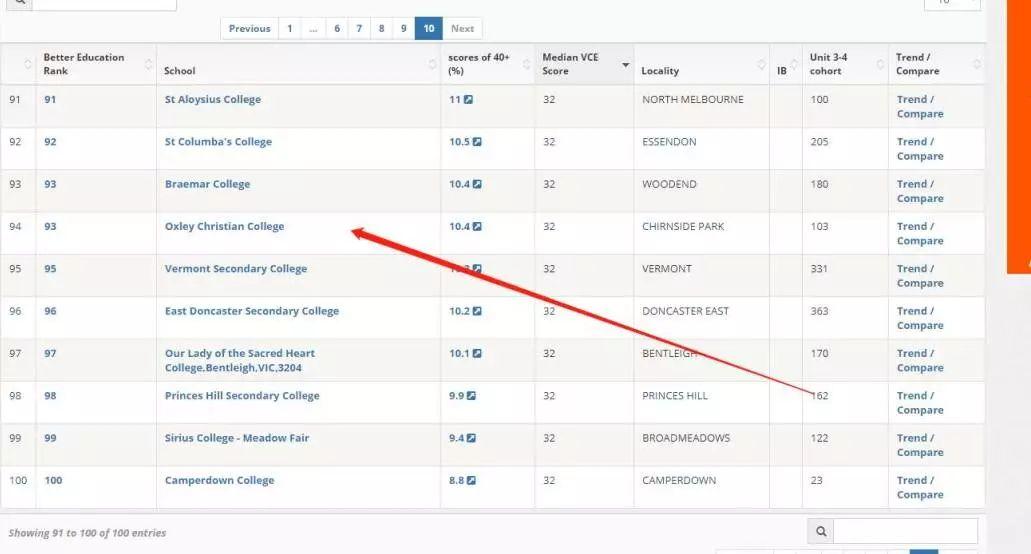Viewport: 1031px width, 554px height.
Task: Open Oxley Christian College link
Action: [224, 226]
